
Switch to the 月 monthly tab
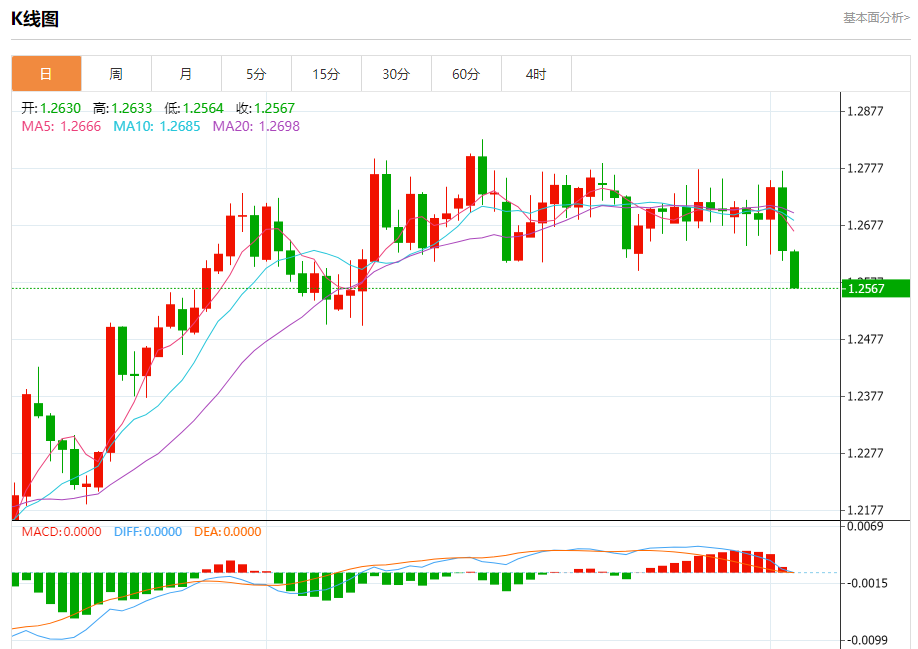click(x=186, y=74)
